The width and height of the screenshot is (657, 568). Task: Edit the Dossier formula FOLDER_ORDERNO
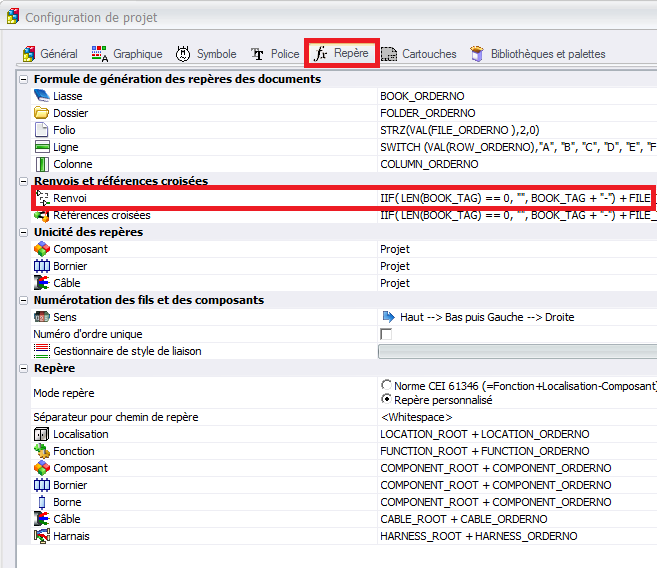428,113
